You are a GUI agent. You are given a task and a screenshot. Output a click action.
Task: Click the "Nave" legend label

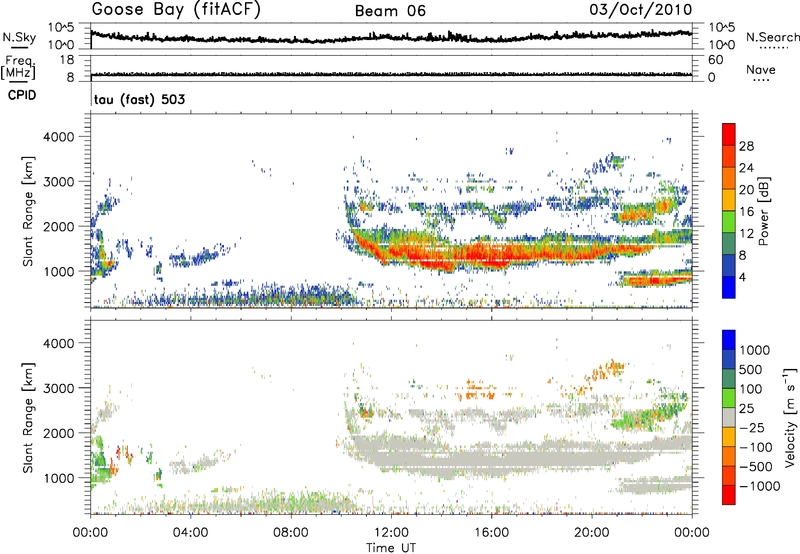[761, 69]
